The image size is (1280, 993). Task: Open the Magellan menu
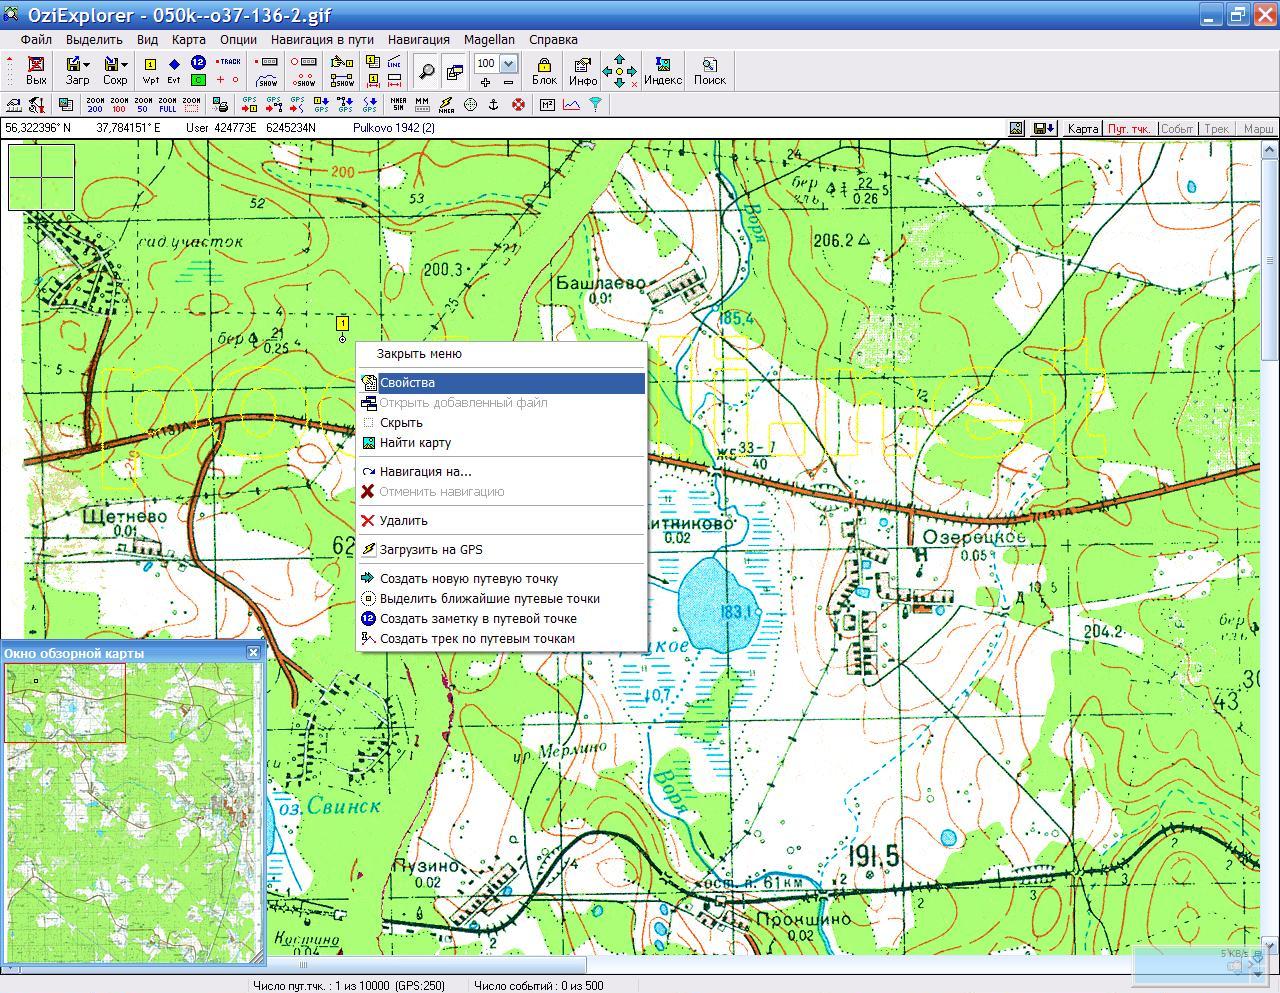(x=489, y=40)
